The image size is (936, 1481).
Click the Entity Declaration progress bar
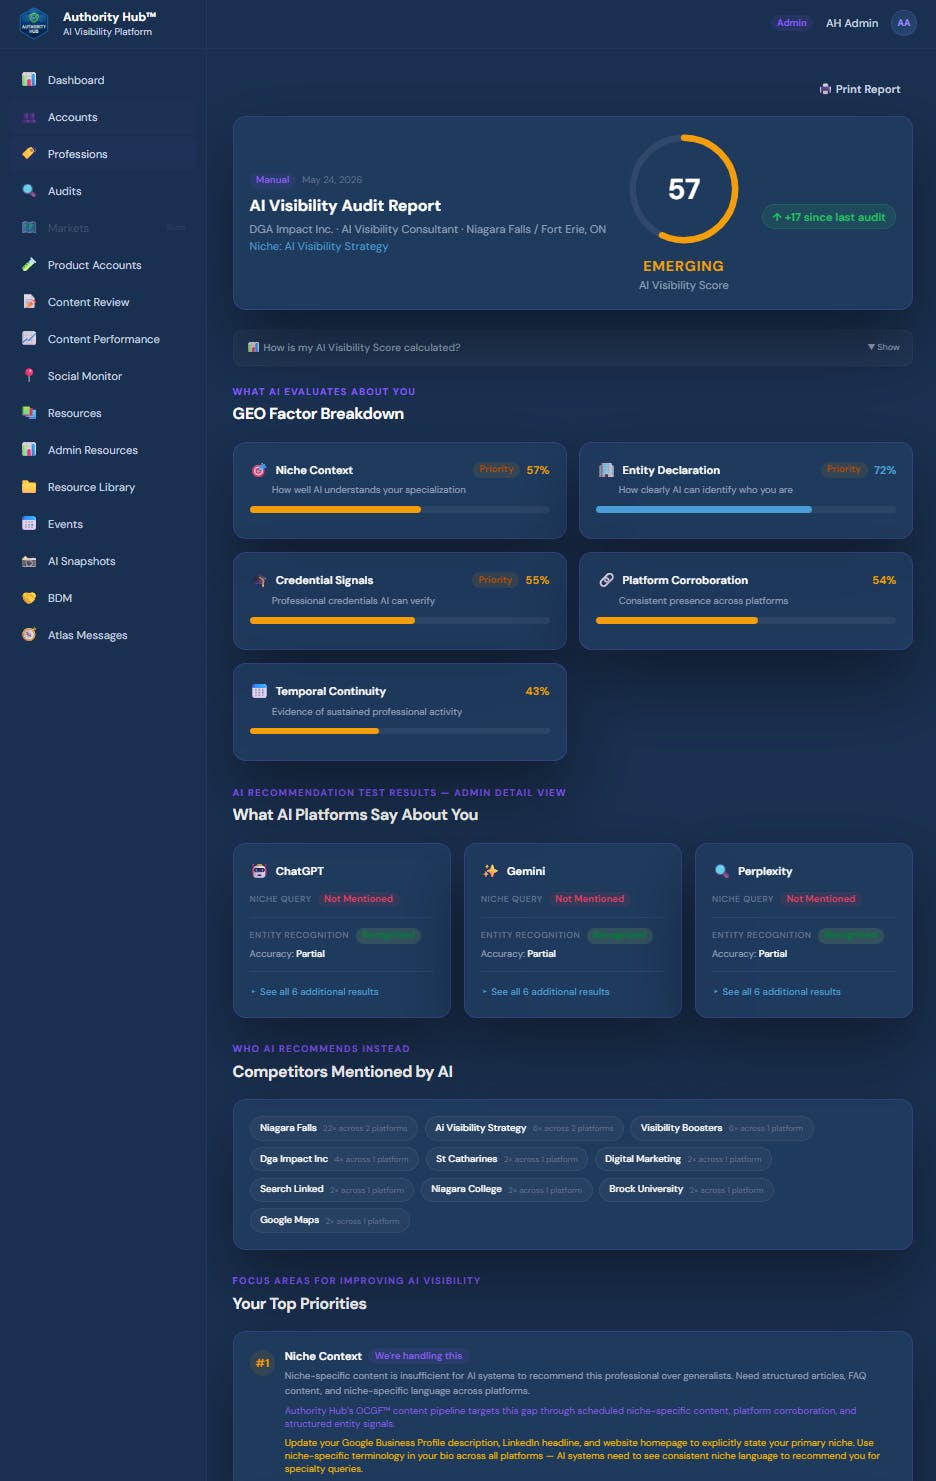coord(746,510)
